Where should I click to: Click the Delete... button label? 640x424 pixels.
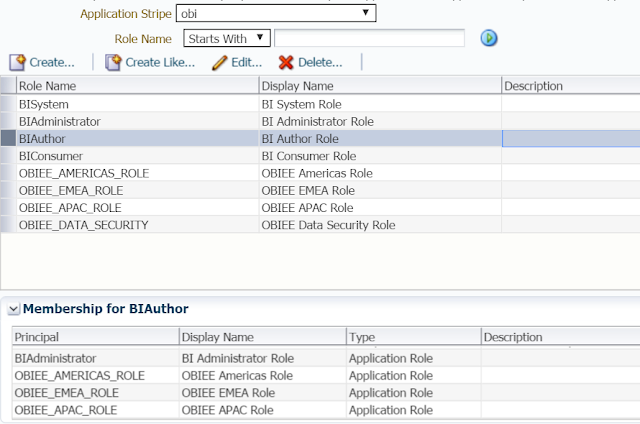320,62
